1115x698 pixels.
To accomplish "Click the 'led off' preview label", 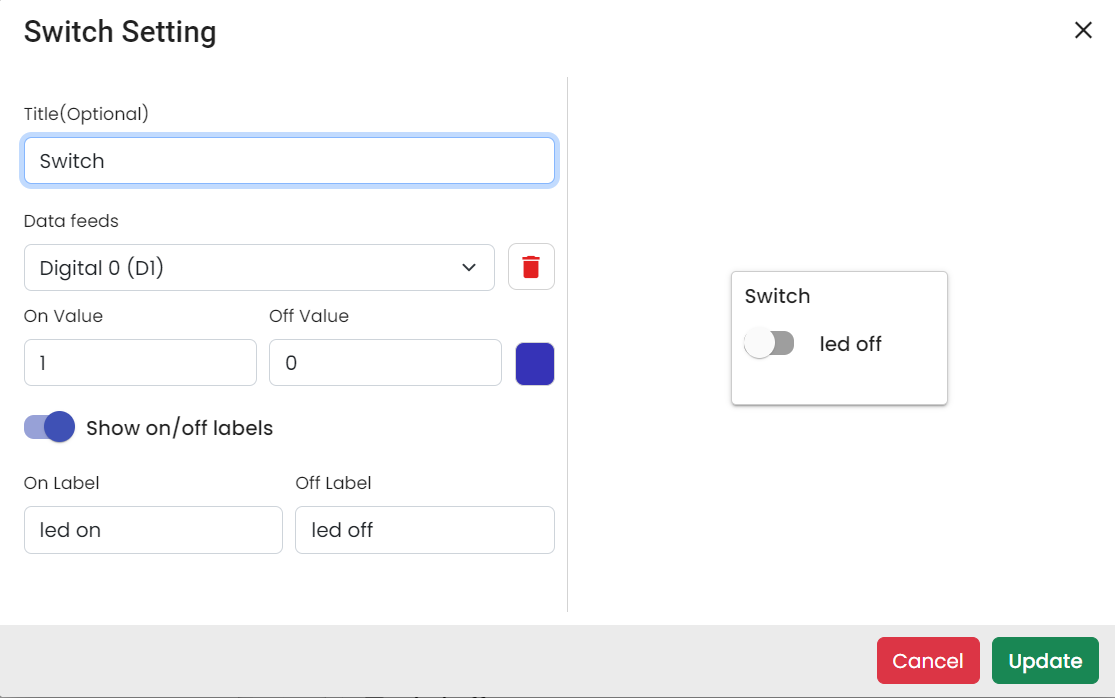I will [850, 344].
